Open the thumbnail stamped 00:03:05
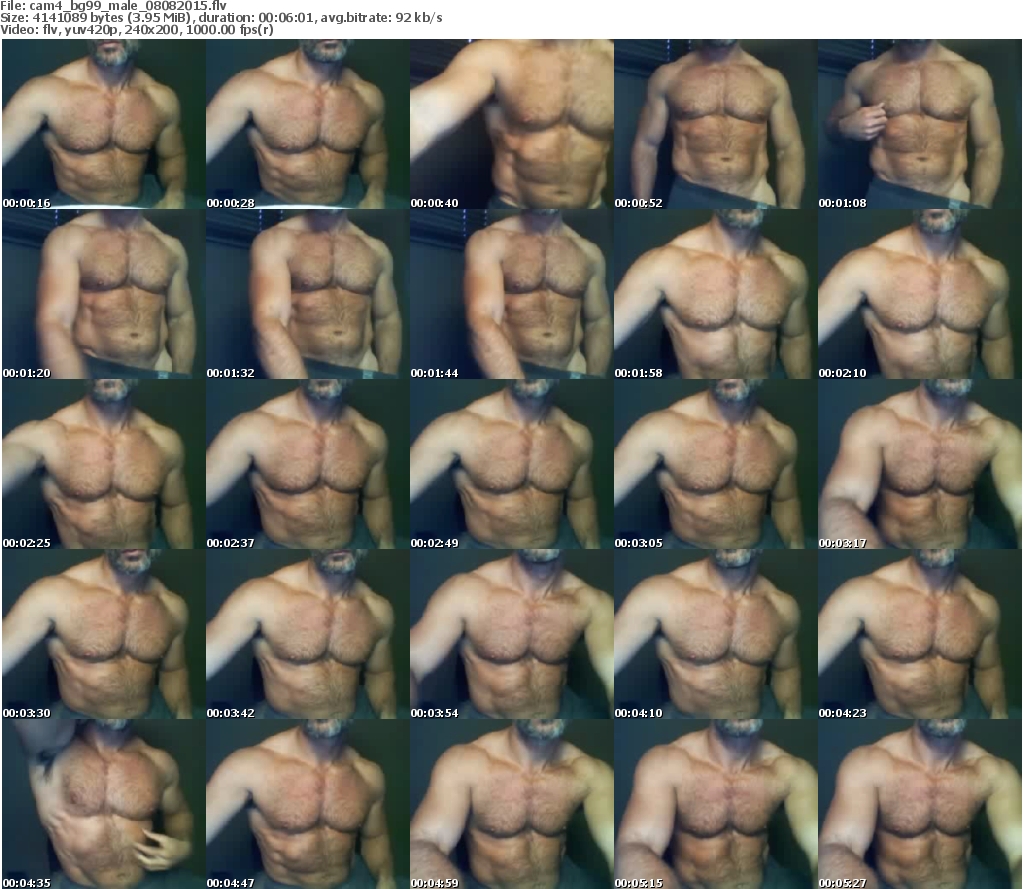The height and width of the screenshot is (889, 1024). 716,464
